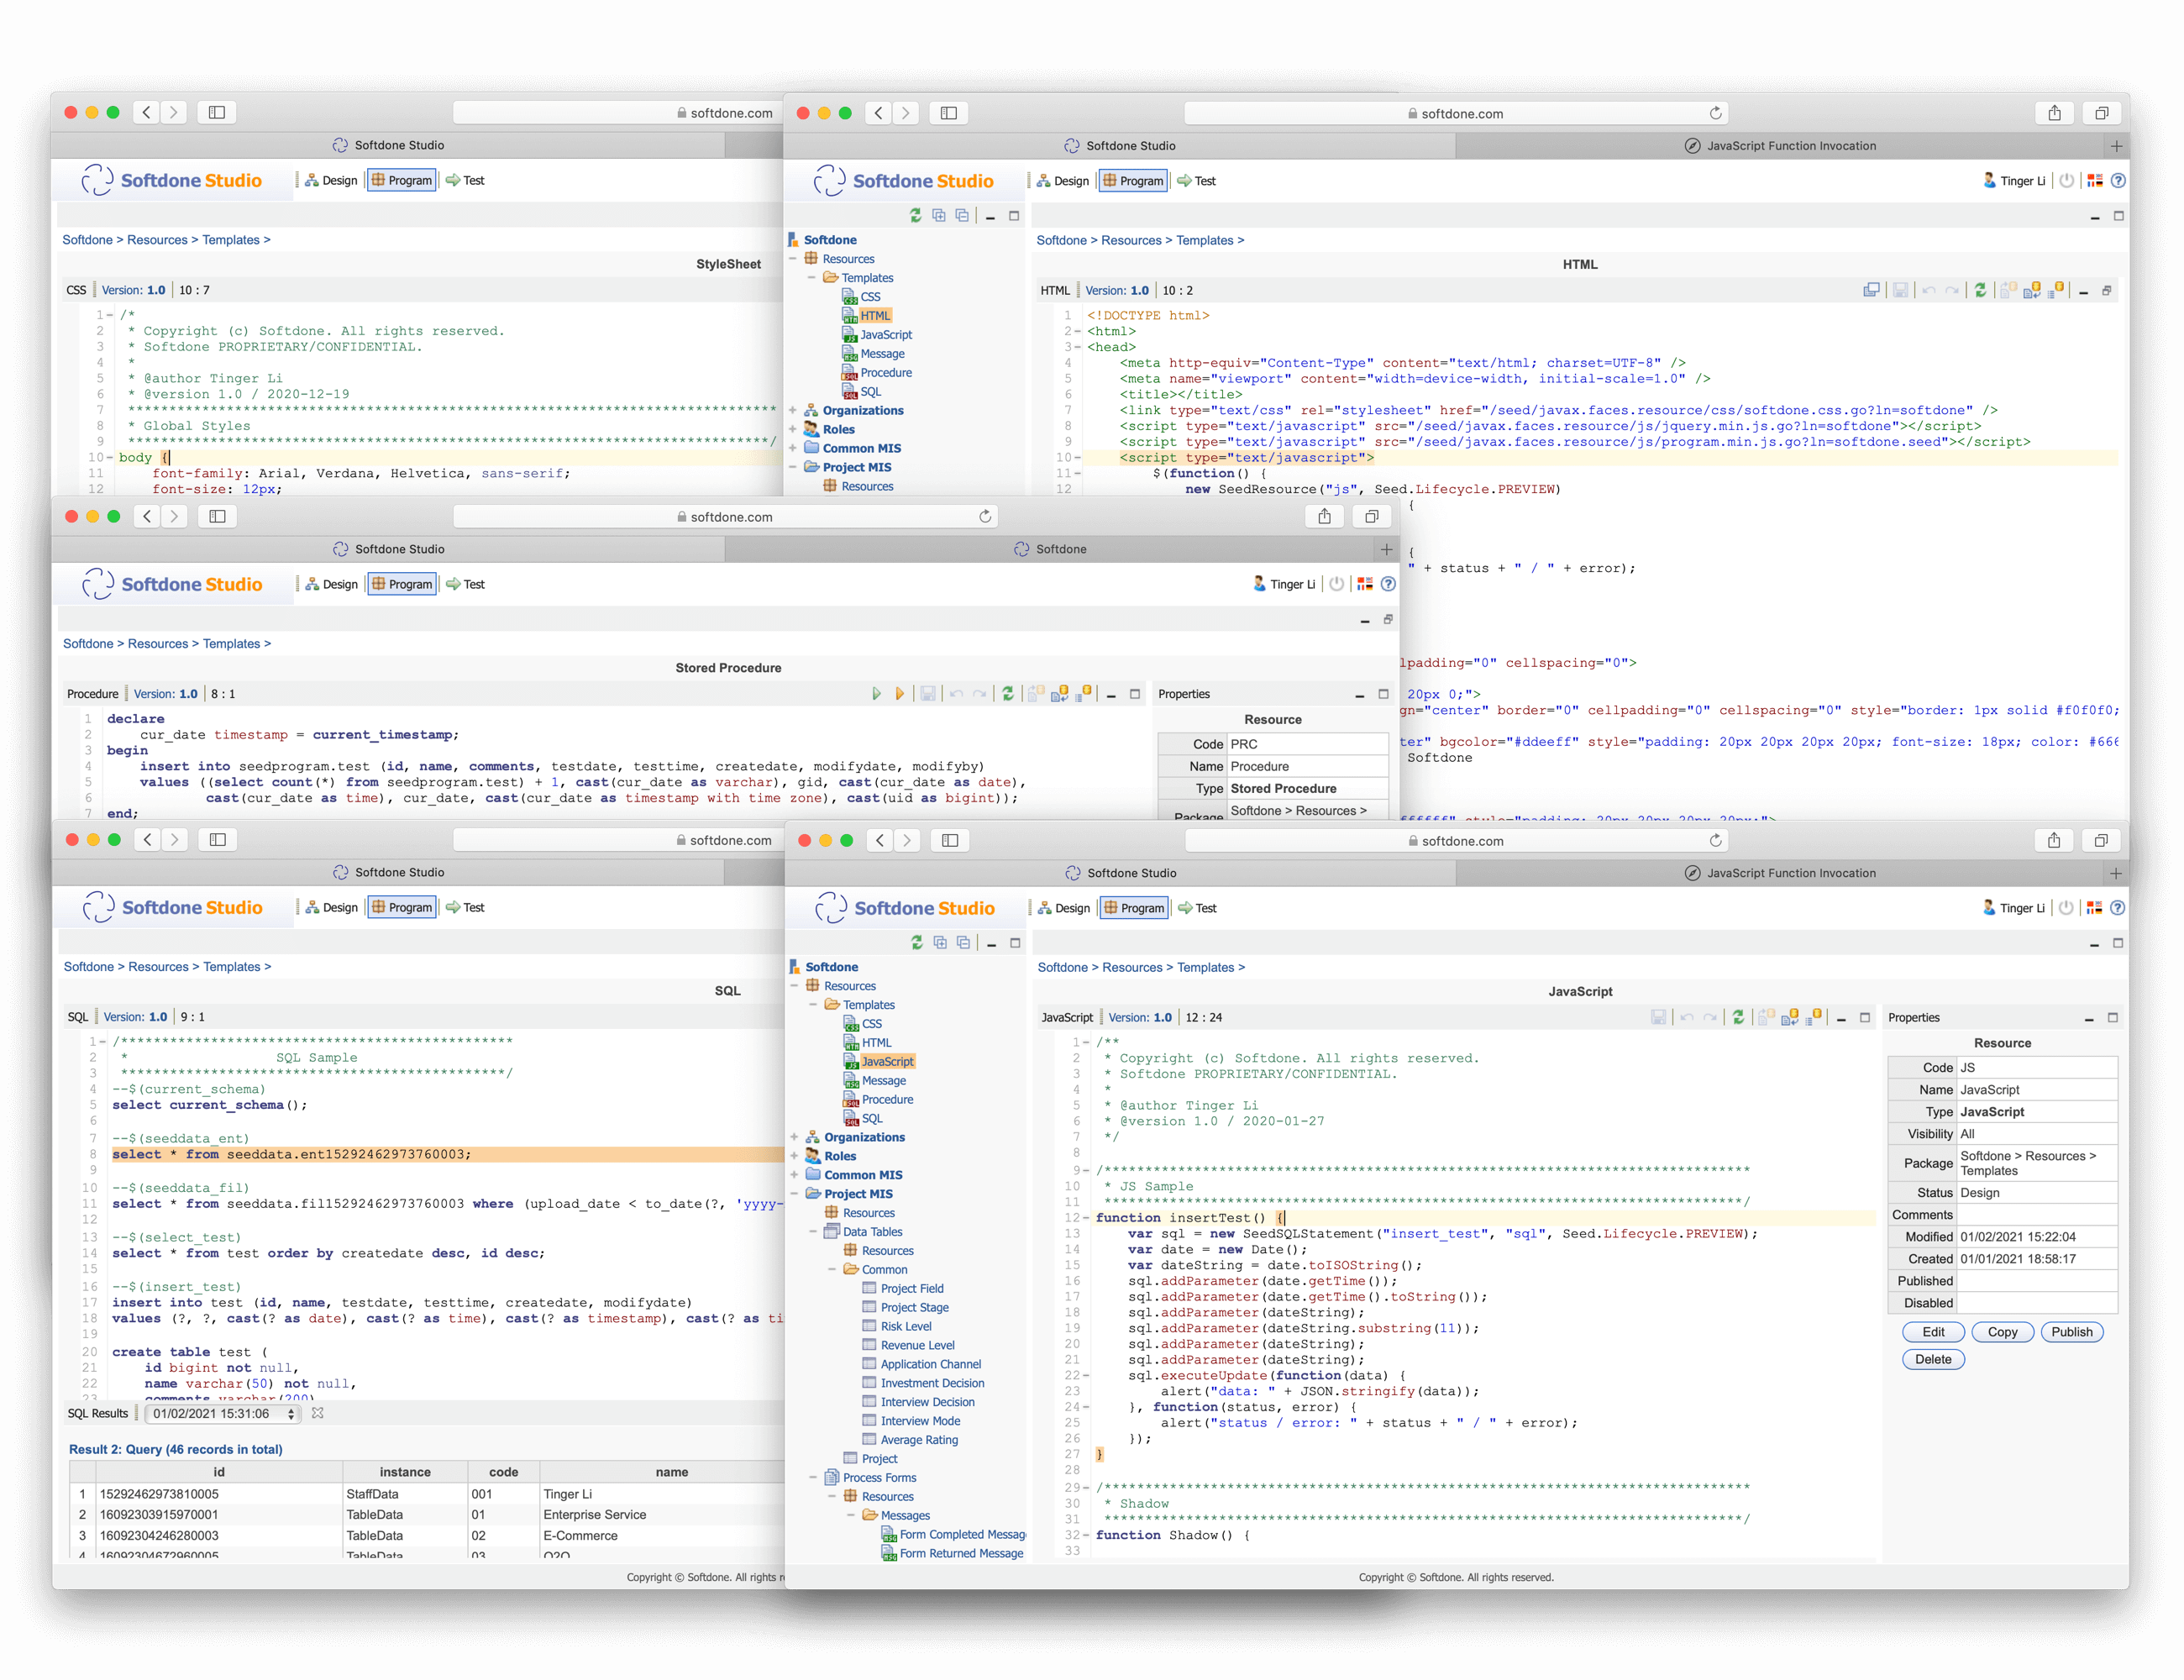
Task: Expand Common MIS node in JavaScript window tree
Action: (x=795, y=1175)
